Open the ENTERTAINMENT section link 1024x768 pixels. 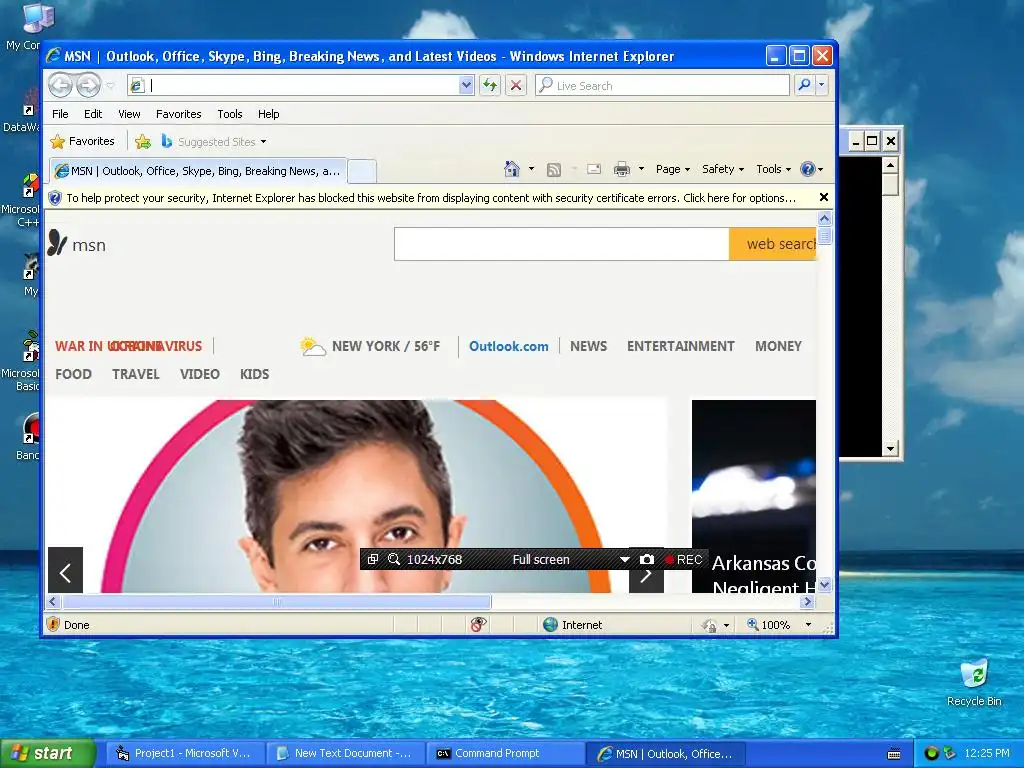tap(680, 346)
